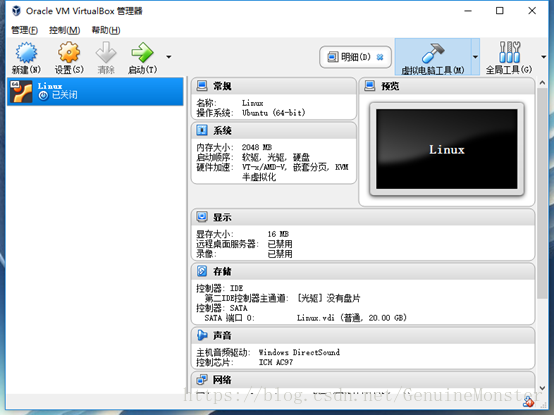Click the details pane vertical scrollbar thumb

pyautogui.click(x=542, y=194)
